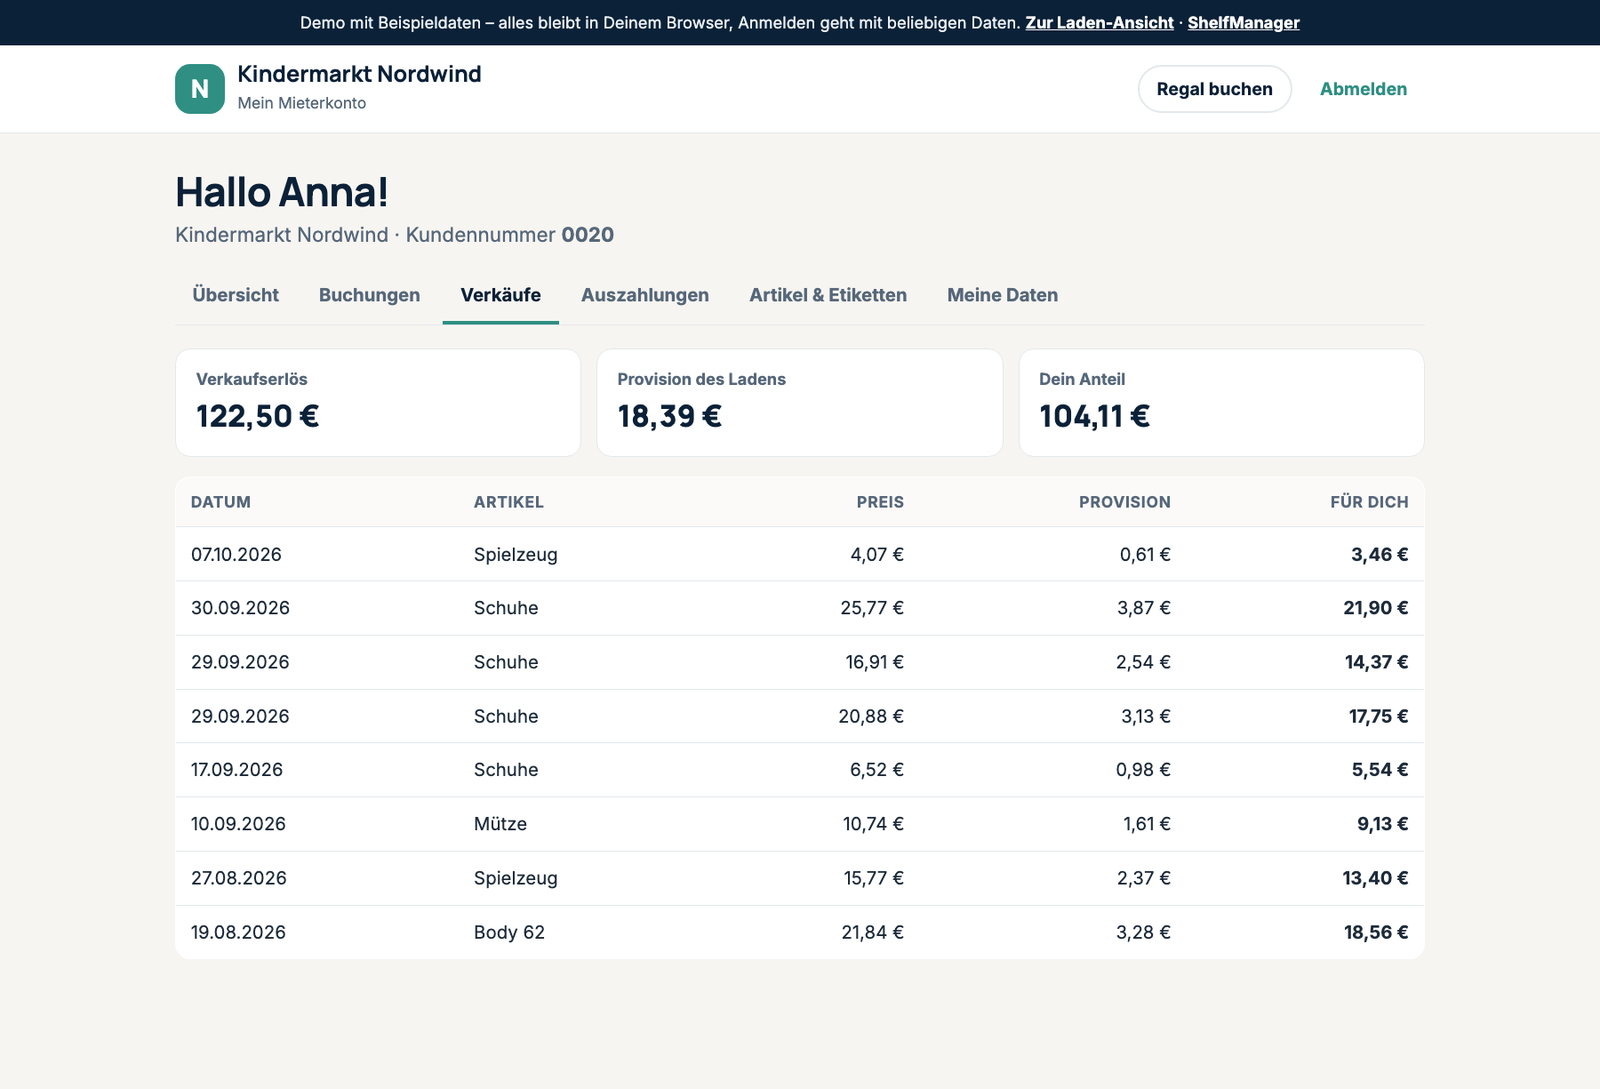Click the Hallo Anna! heading
This screenshot has height=1089, width=1600.
pyautogui.click(x=282, y=192)
